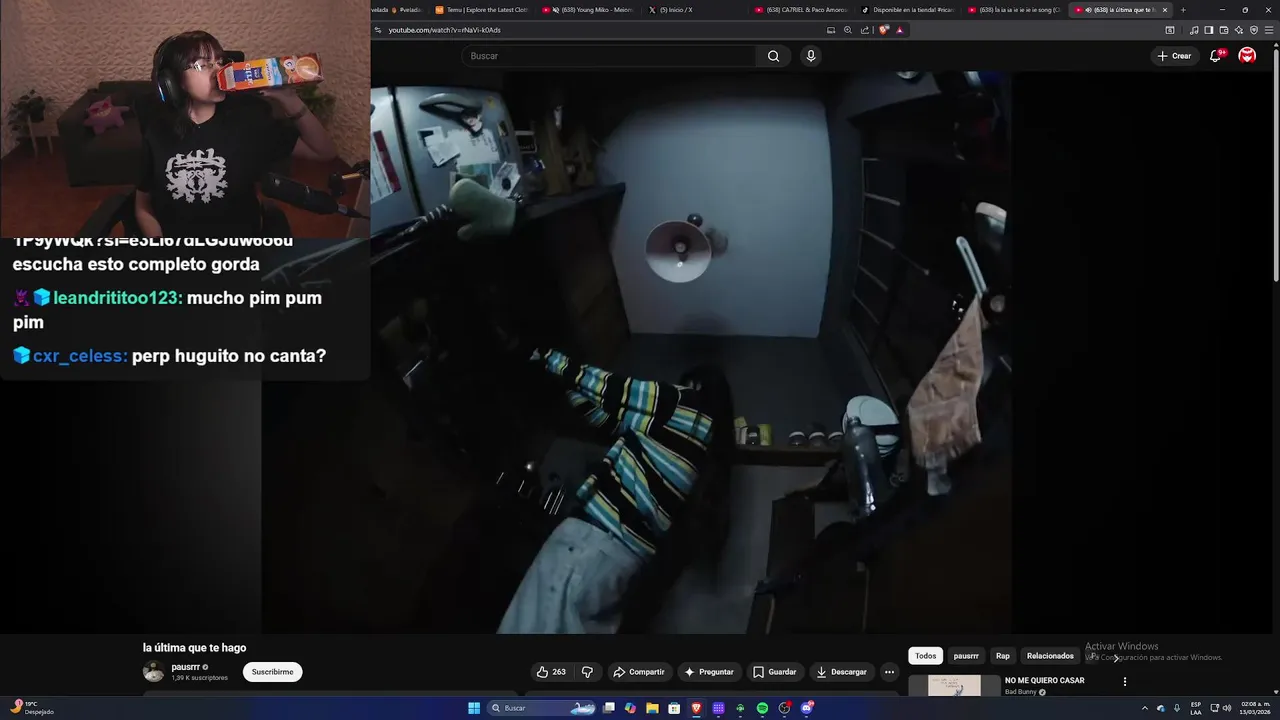Open the weather widget showing 19°C

click(32, 708)
